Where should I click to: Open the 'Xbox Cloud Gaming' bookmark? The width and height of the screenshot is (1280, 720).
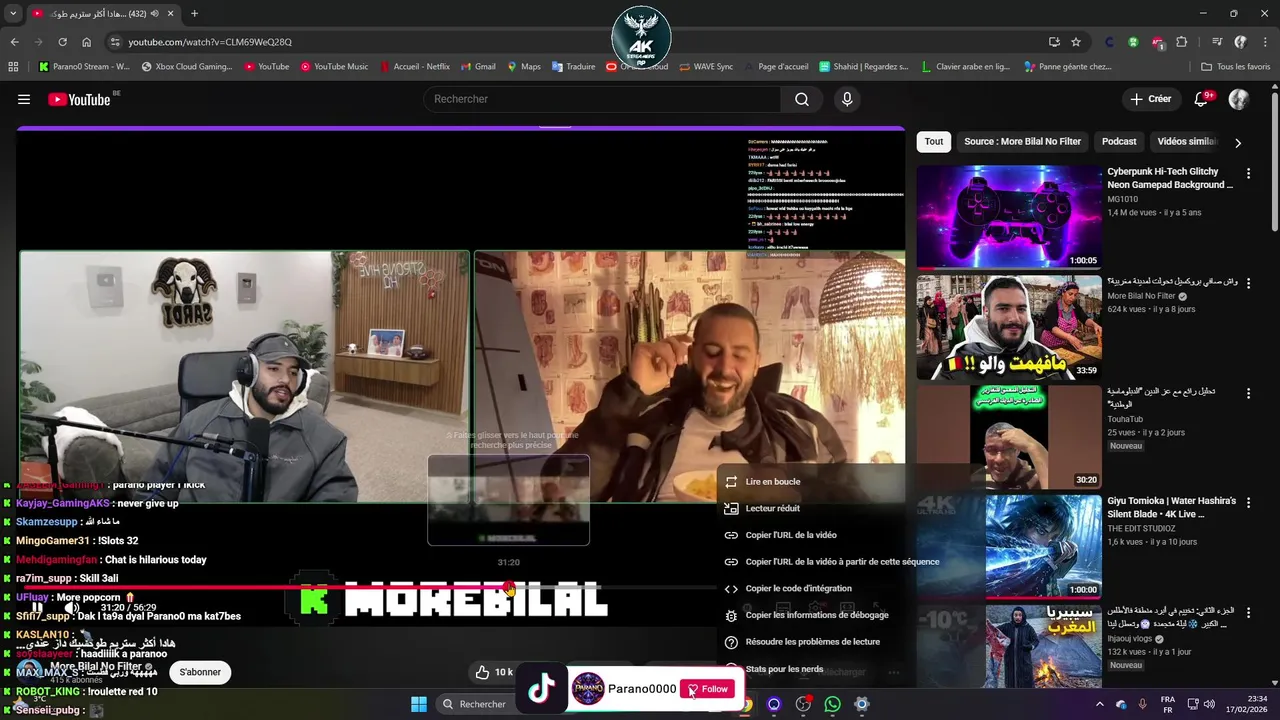tap(187, 67)
